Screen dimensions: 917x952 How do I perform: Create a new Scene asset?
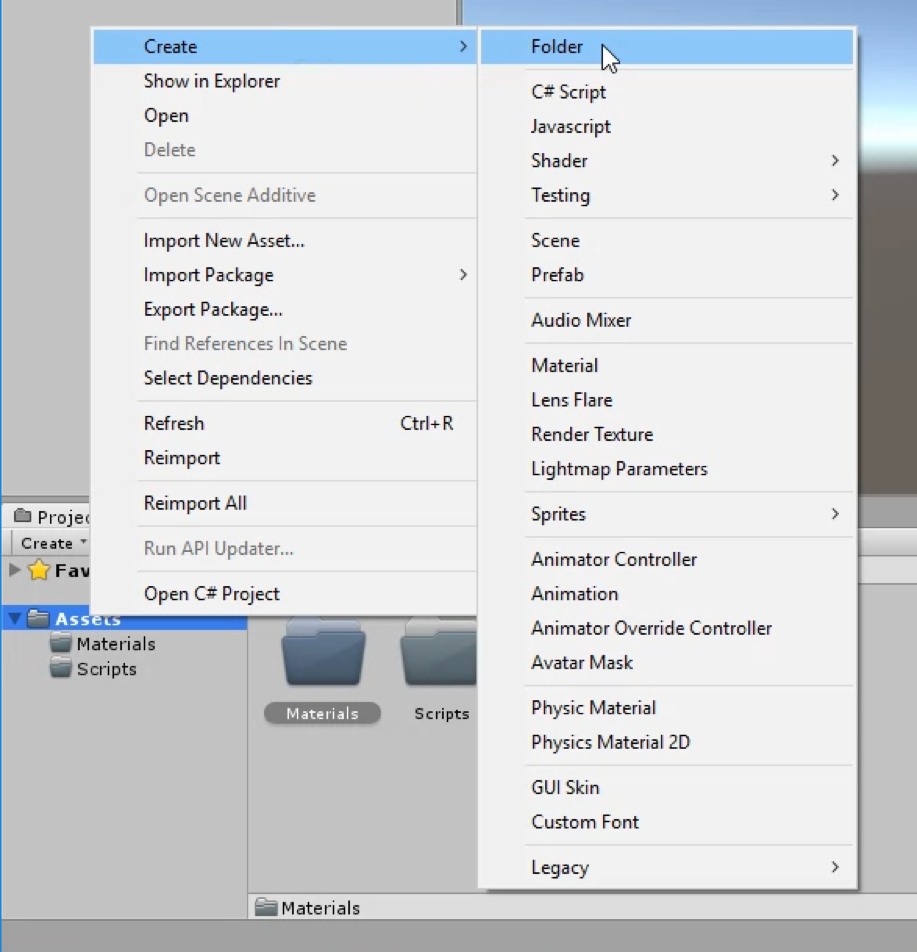666,240
